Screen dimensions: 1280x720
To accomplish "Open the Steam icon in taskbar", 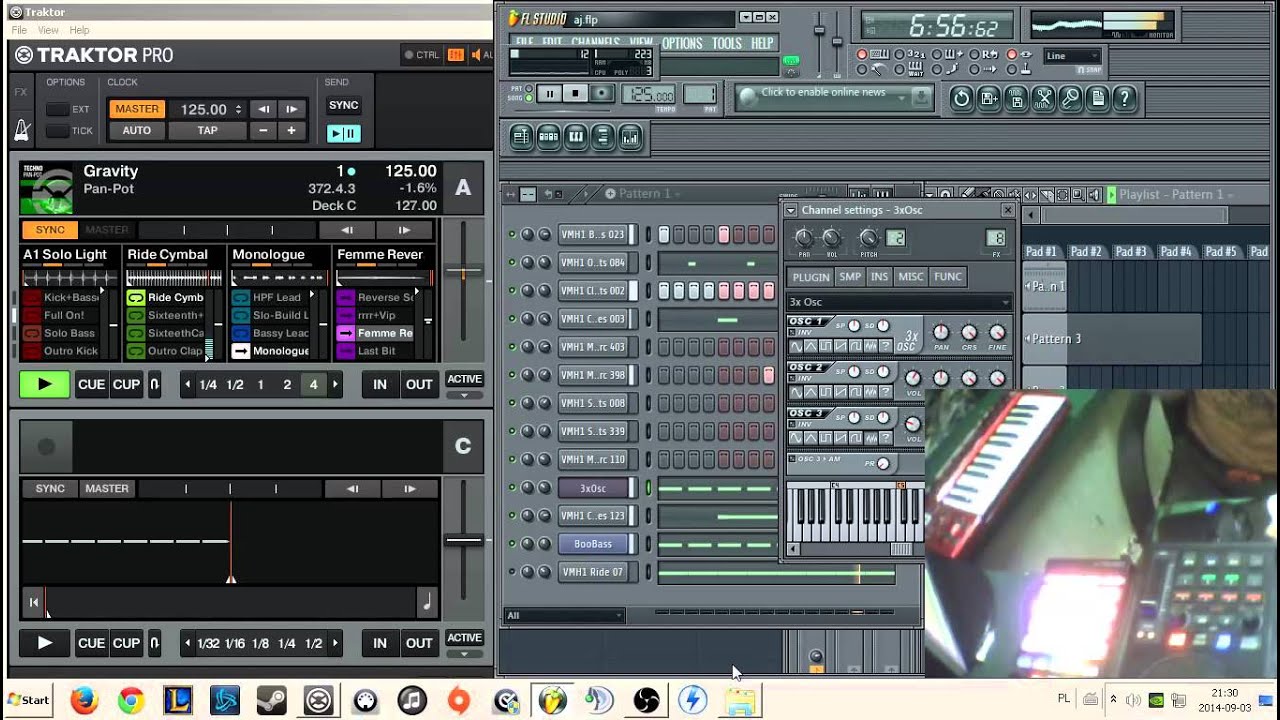I will pos(272,700).
